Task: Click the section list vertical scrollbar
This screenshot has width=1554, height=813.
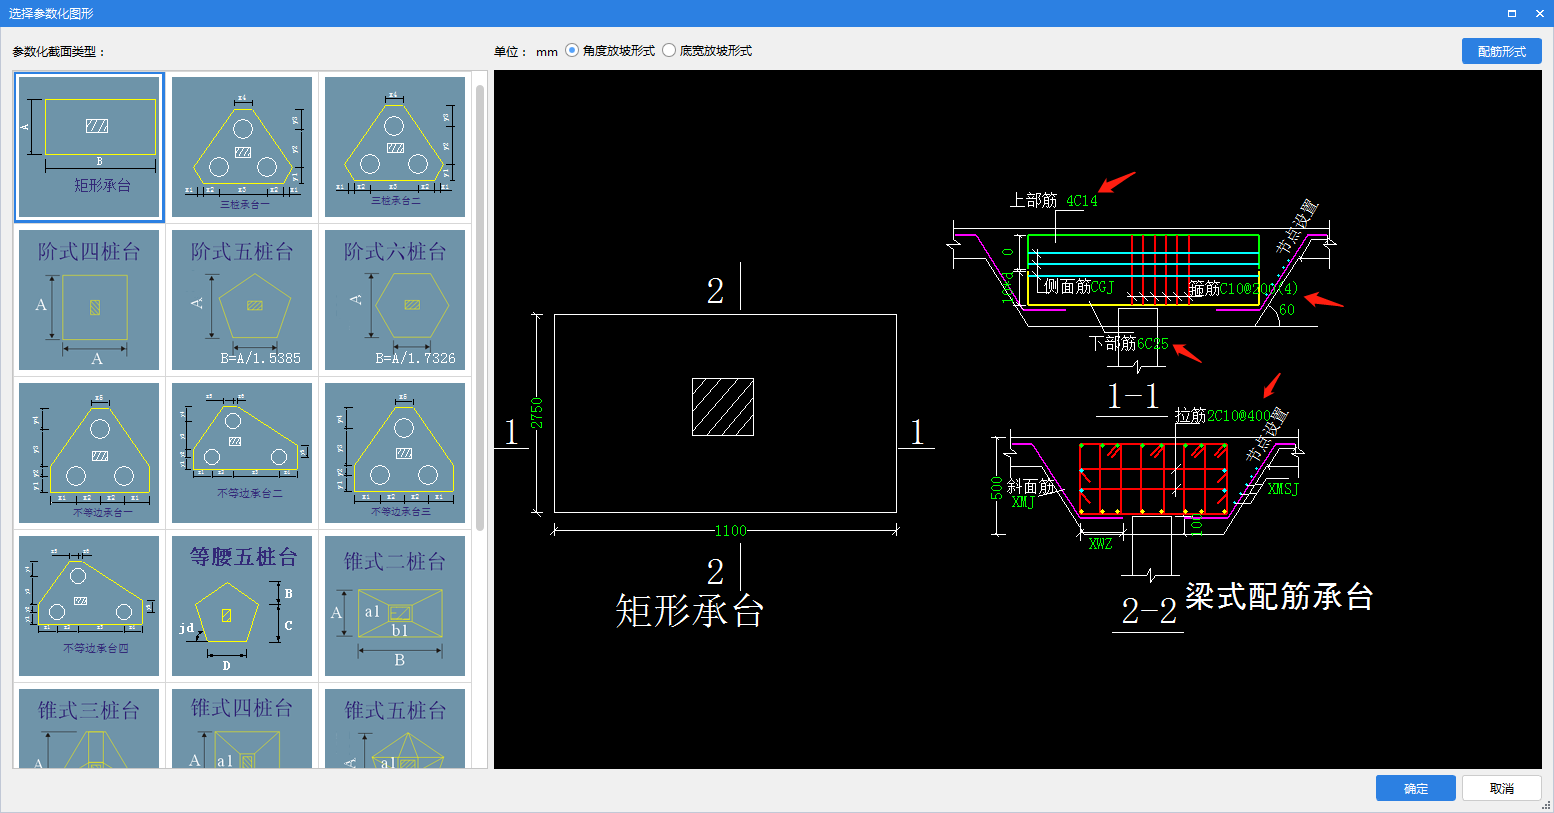Action: [480, 300]
